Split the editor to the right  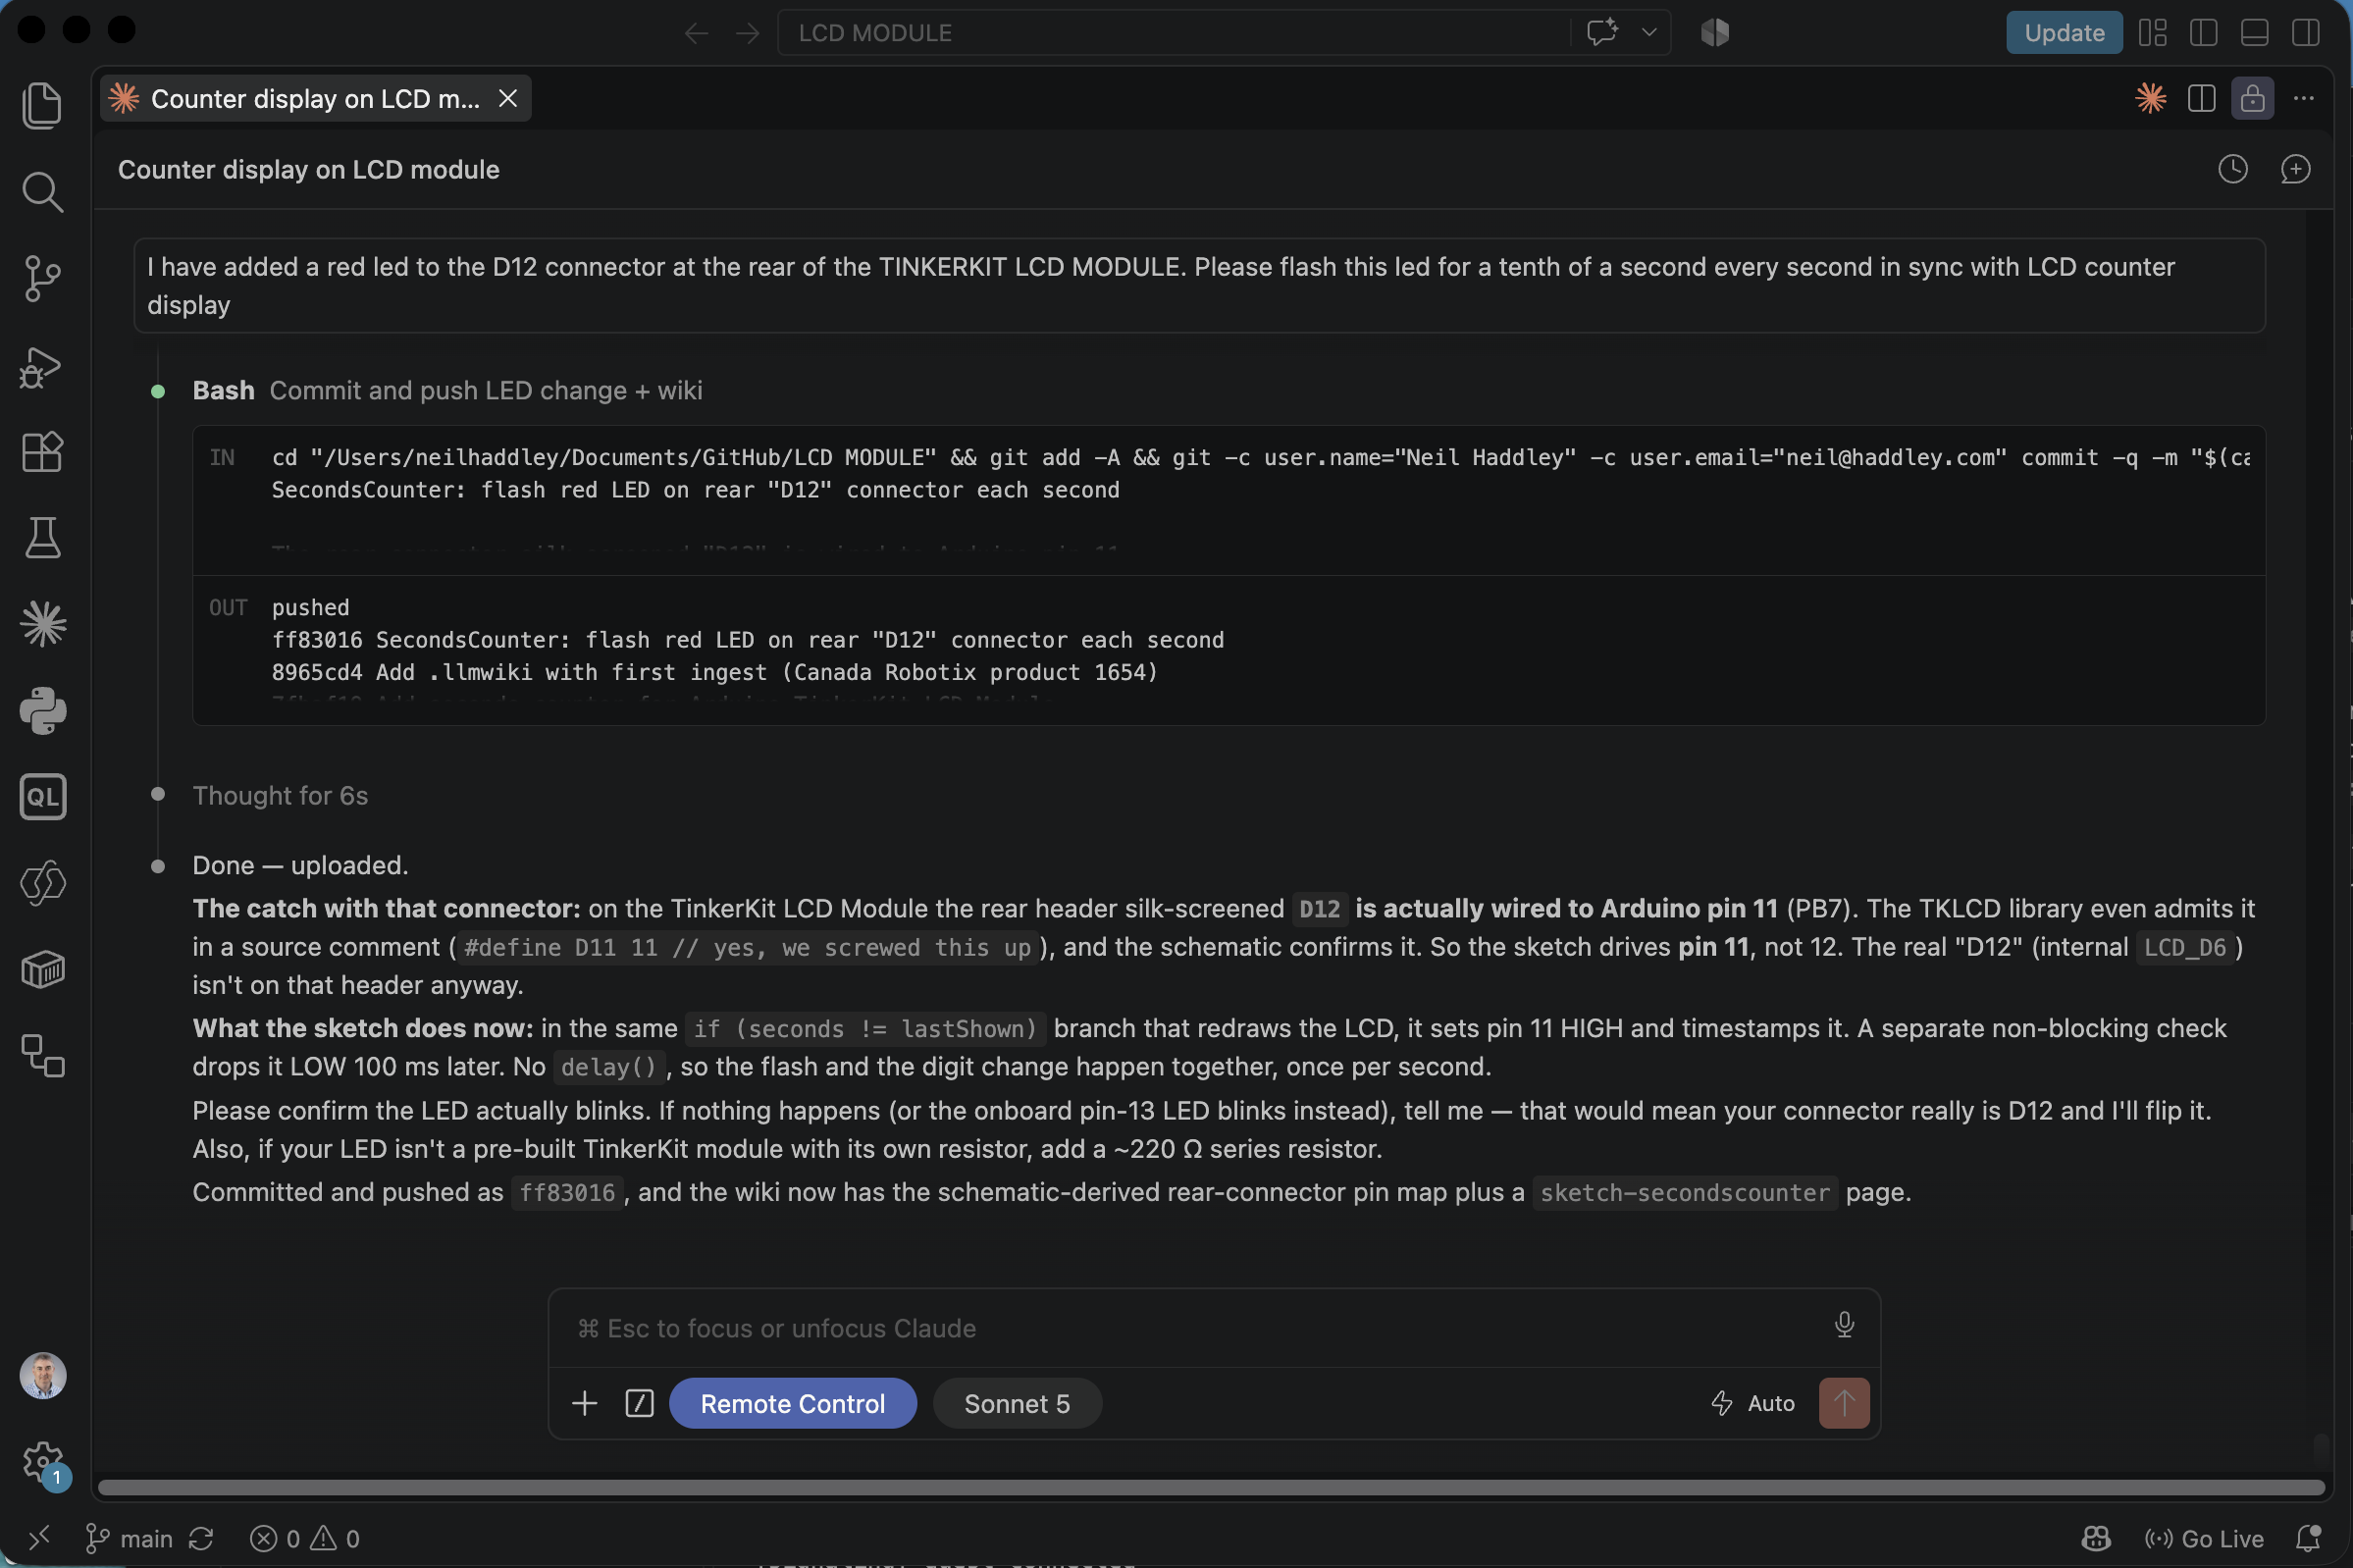click(x=2201, y=98)
